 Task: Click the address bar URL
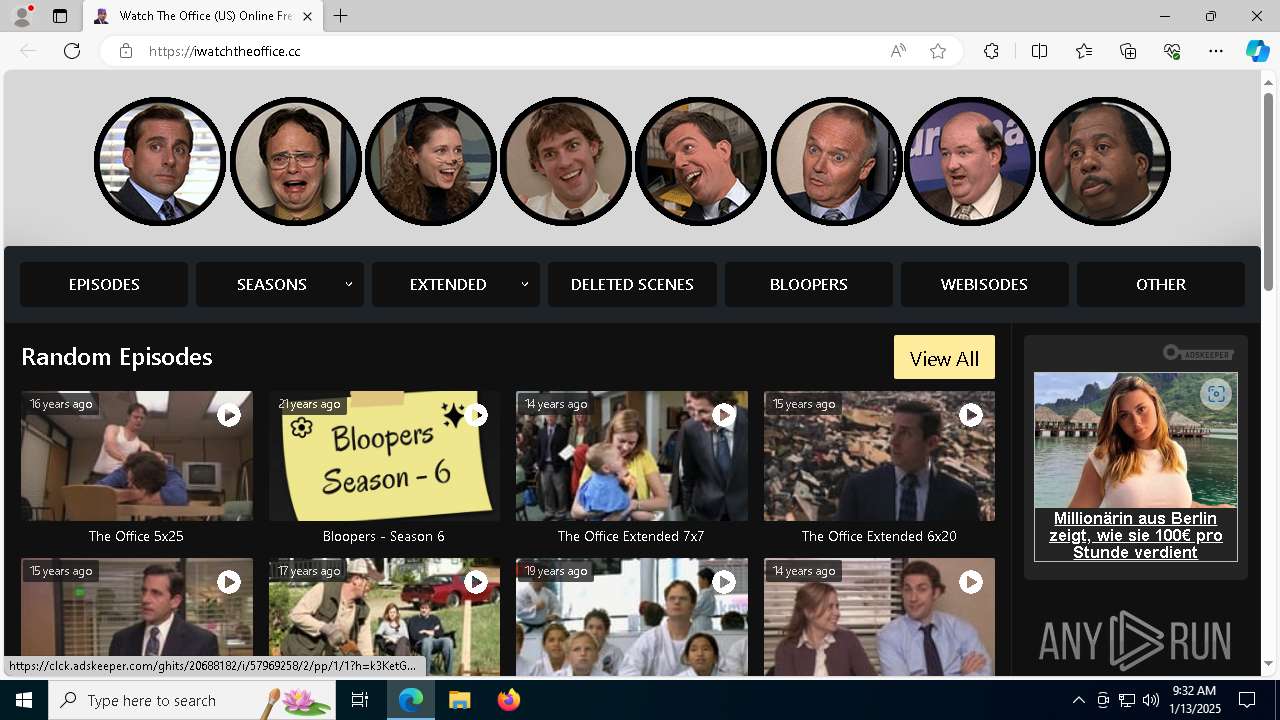point(225,51)
